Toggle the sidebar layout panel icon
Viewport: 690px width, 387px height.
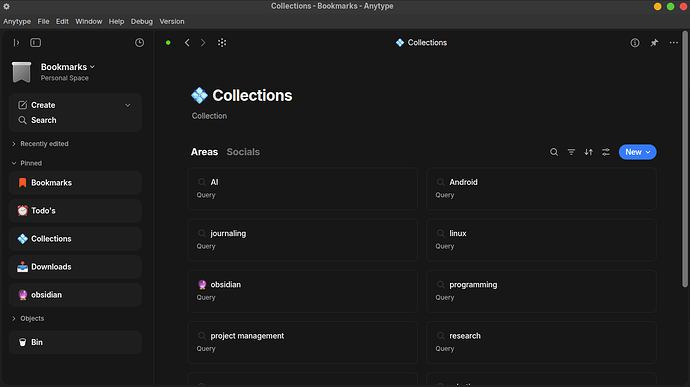tap(36, 43)
